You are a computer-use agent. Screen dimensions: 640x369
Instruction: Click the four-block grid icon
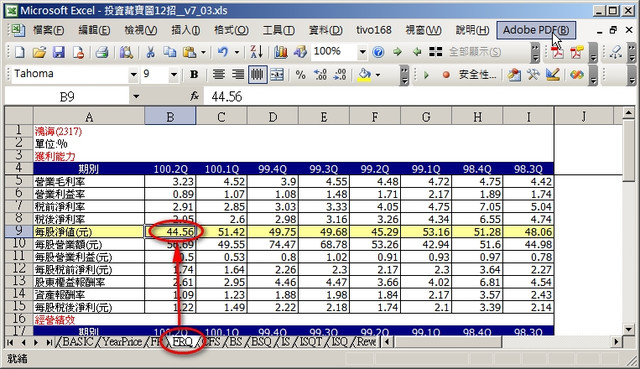coord(436,52)
